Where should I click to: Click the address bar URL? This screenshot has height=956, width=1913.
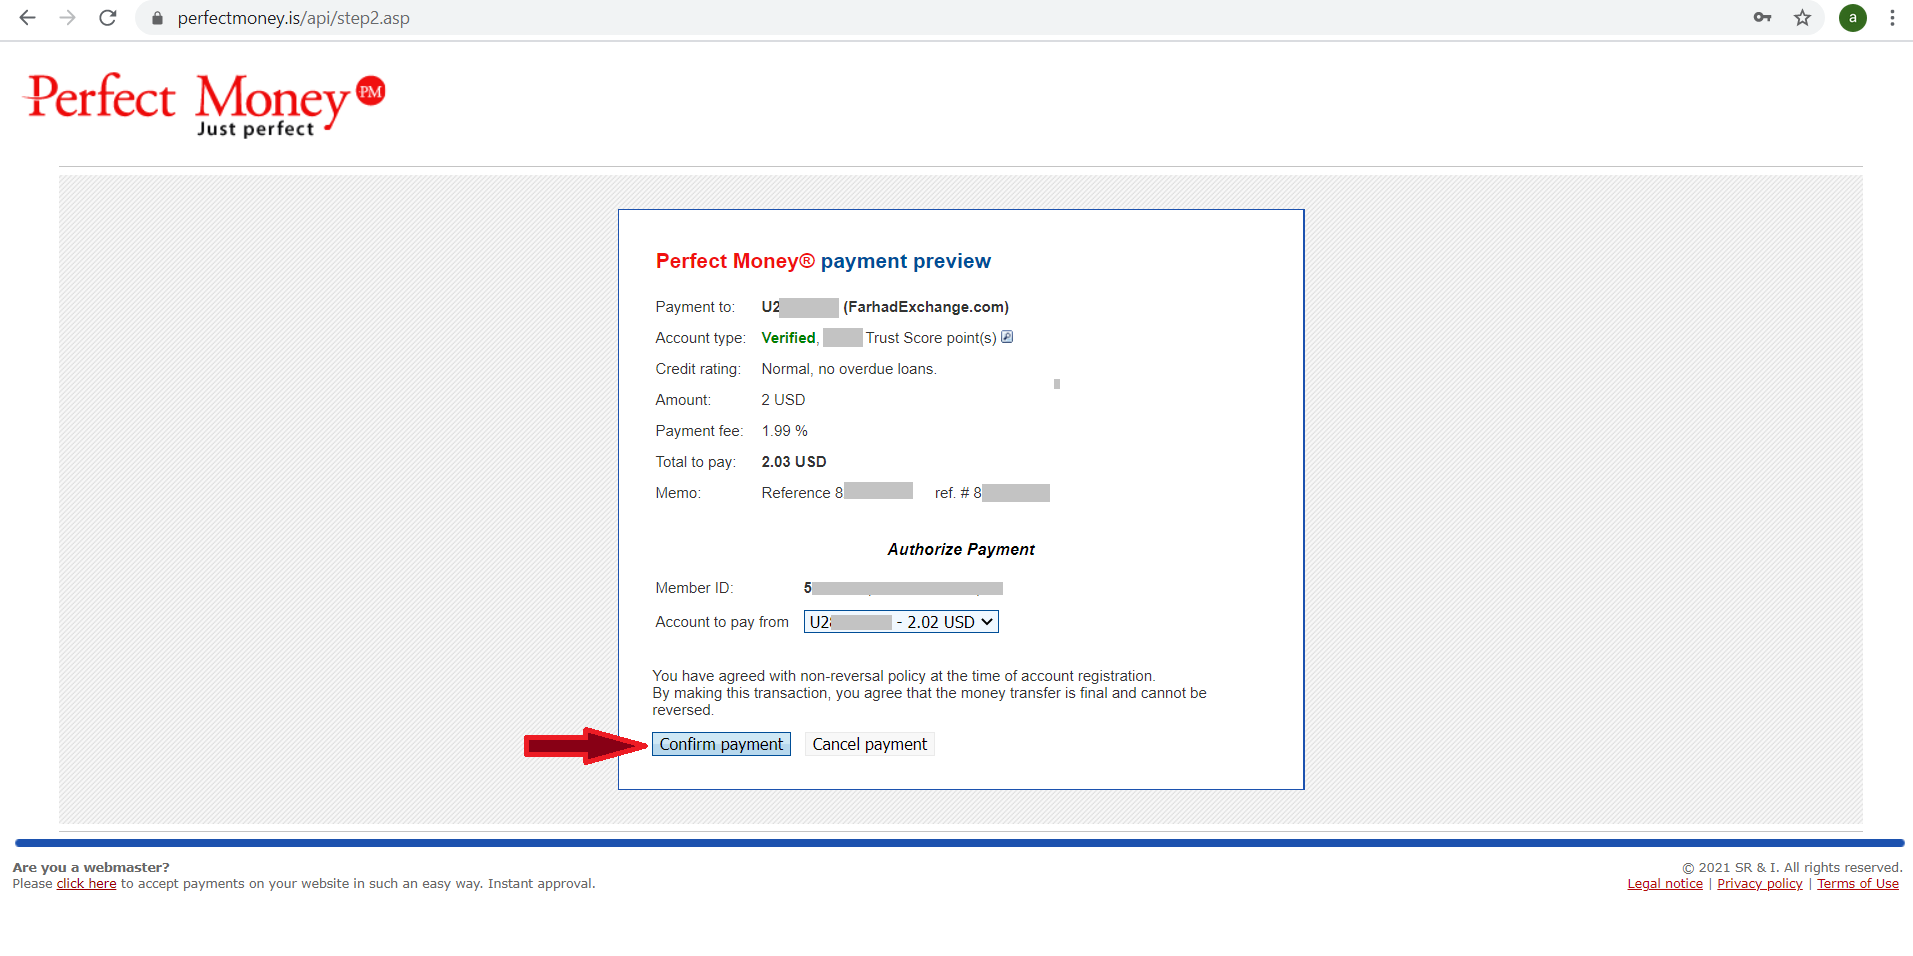(x=293, y=18)
